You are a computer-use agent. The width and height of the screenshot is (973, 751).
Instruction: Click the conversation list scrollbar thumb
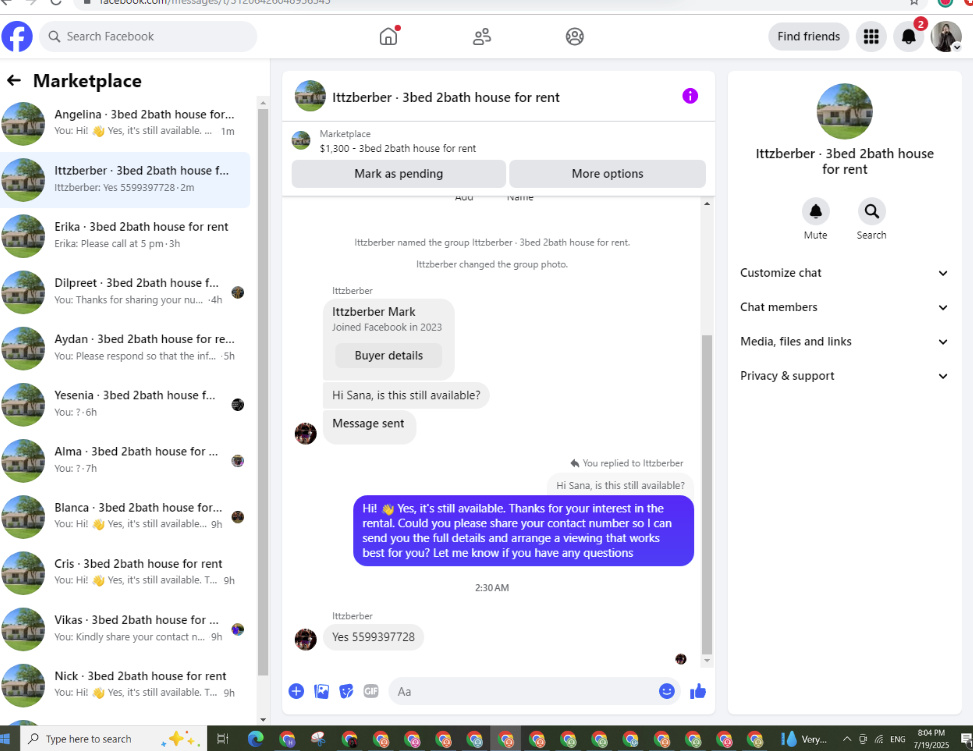(x=262, y=392)
